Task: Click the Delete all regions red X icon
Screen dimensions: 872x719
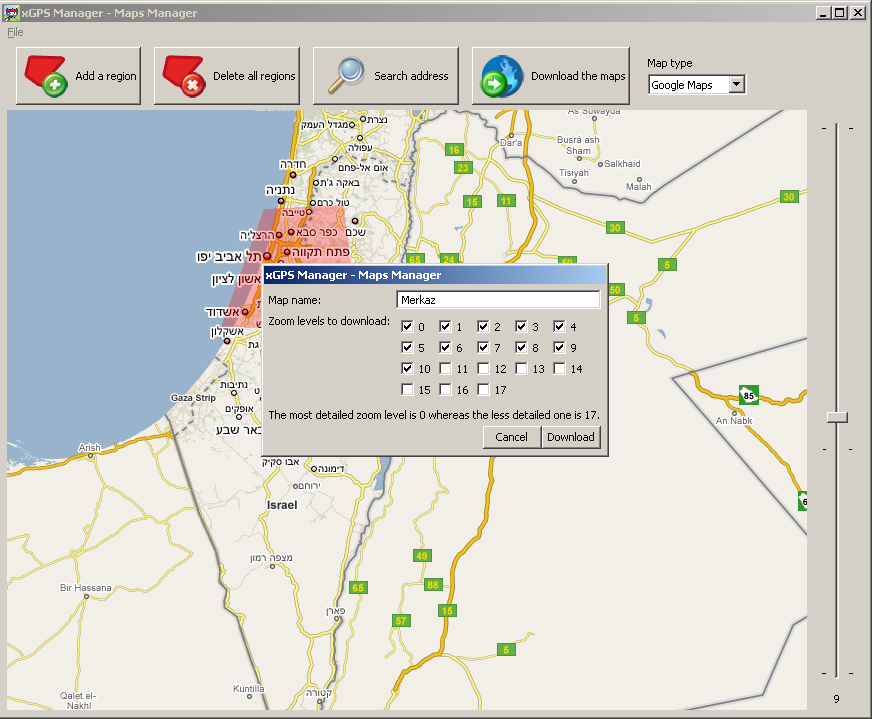Action: 185,76
